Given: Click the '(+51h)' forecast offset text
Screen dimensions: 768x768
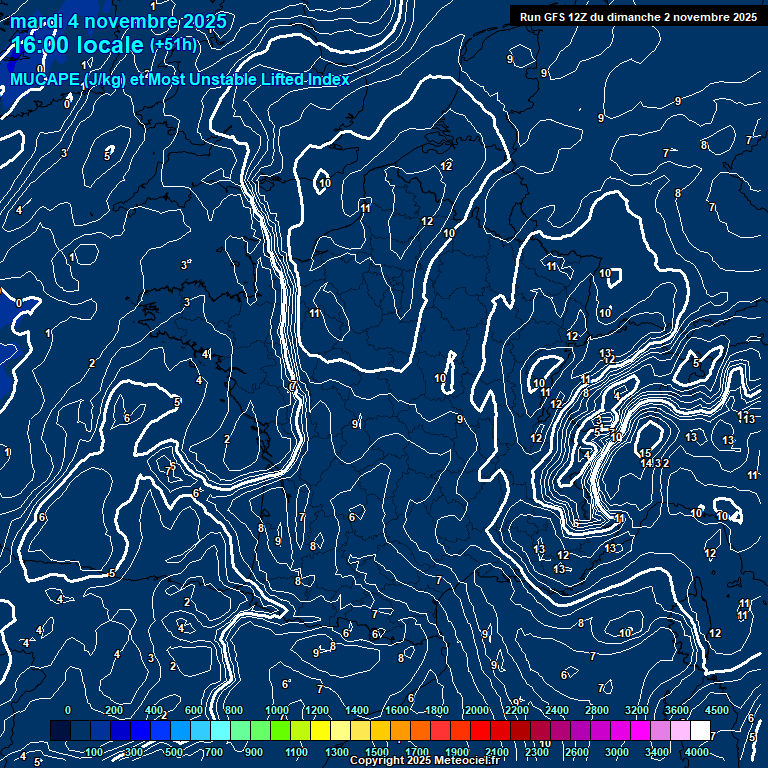Looking at the screenshot, I should (x=173, y=45).
